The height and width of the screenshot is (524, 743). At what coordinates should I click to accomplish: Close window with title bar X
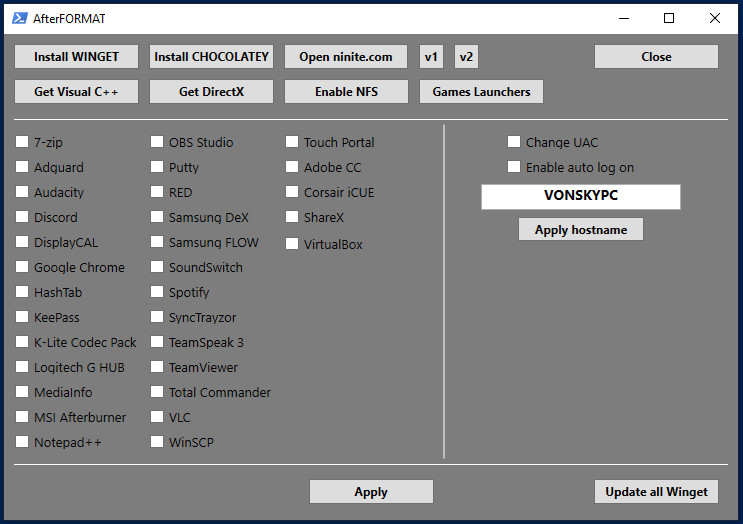[715, 18]
